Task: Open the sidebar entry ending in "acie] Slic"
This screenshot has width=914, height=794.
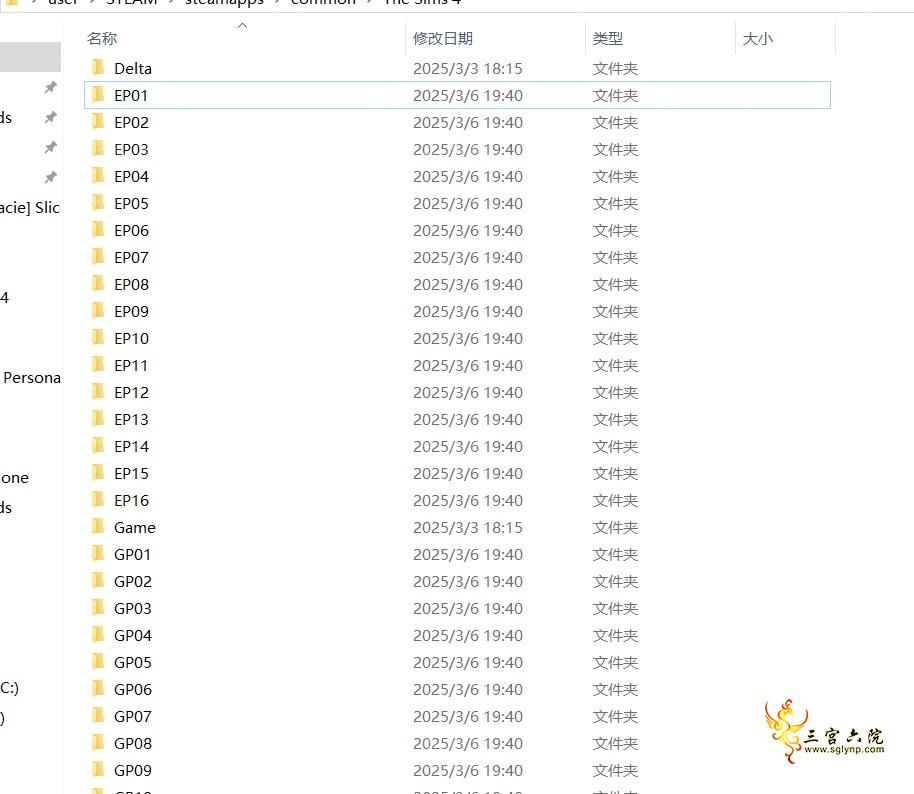Action: pos(30,208)
